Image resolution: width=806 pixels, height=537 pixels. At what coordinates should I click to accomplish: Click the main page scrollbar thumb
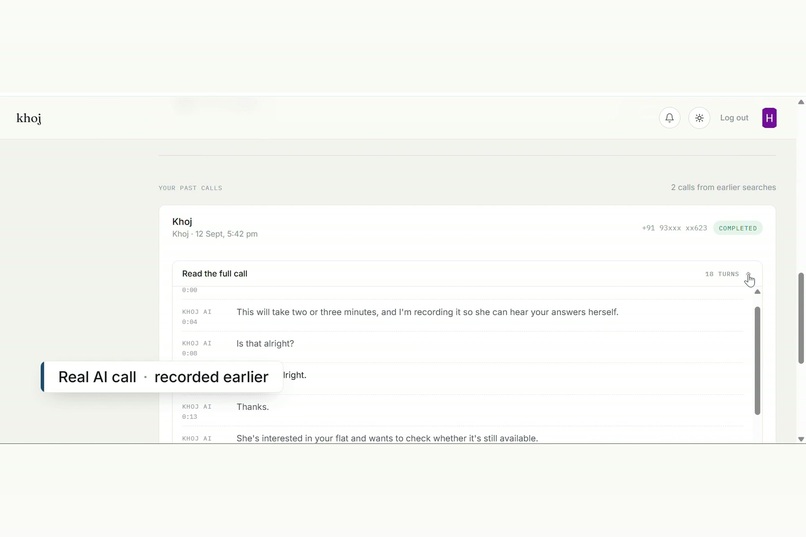click(801, 319)
